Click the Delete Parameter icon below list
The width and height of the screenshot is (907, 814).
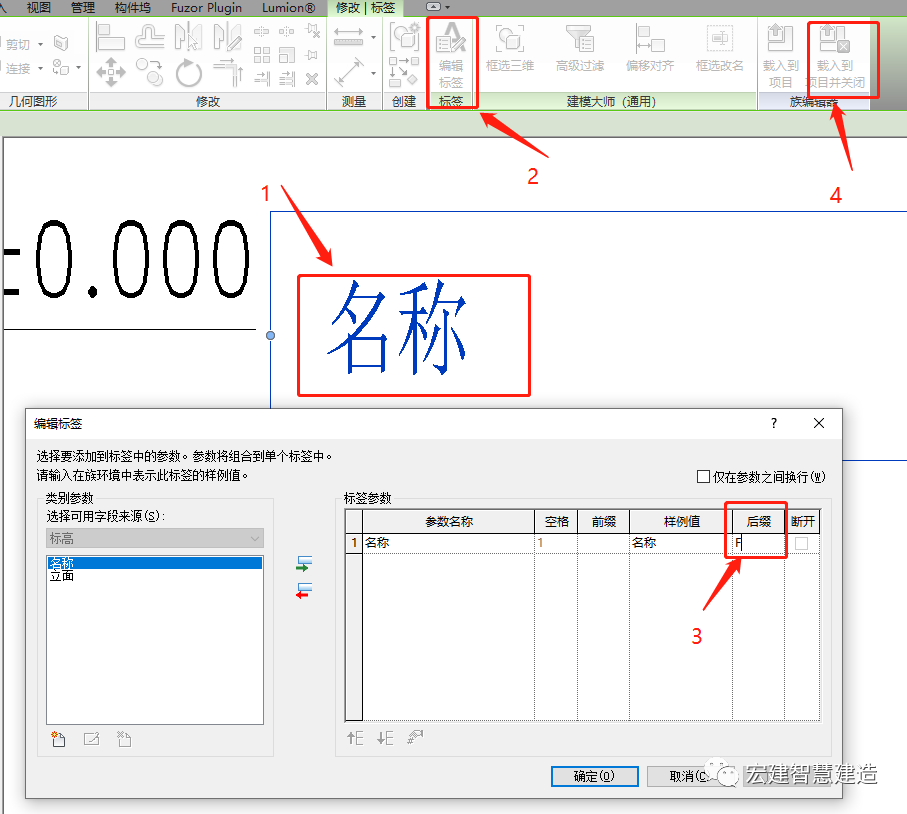click(x=124, y=739)
